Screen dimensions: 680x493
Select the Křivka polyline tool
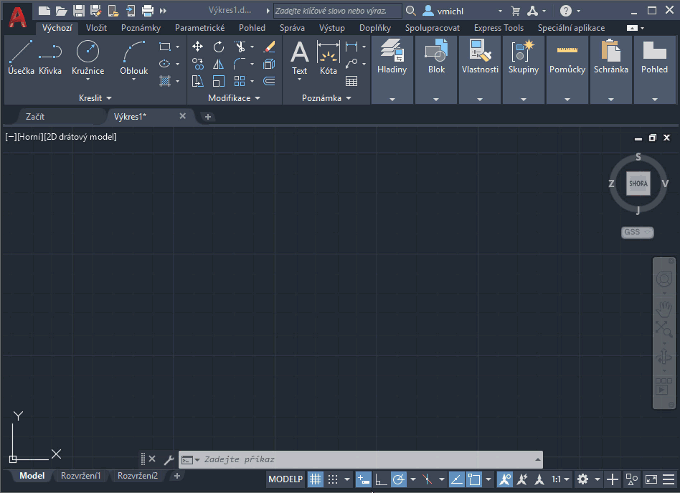(x=50, y=57)
